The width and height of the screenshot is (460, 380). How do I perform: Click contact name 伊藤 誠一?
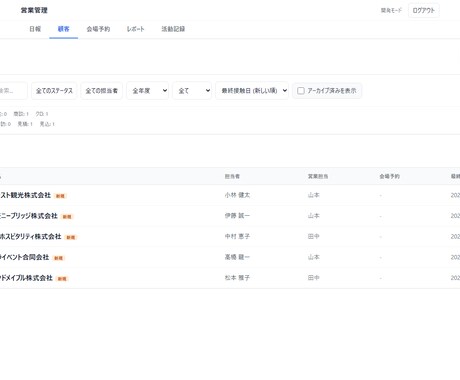[237, 216]
